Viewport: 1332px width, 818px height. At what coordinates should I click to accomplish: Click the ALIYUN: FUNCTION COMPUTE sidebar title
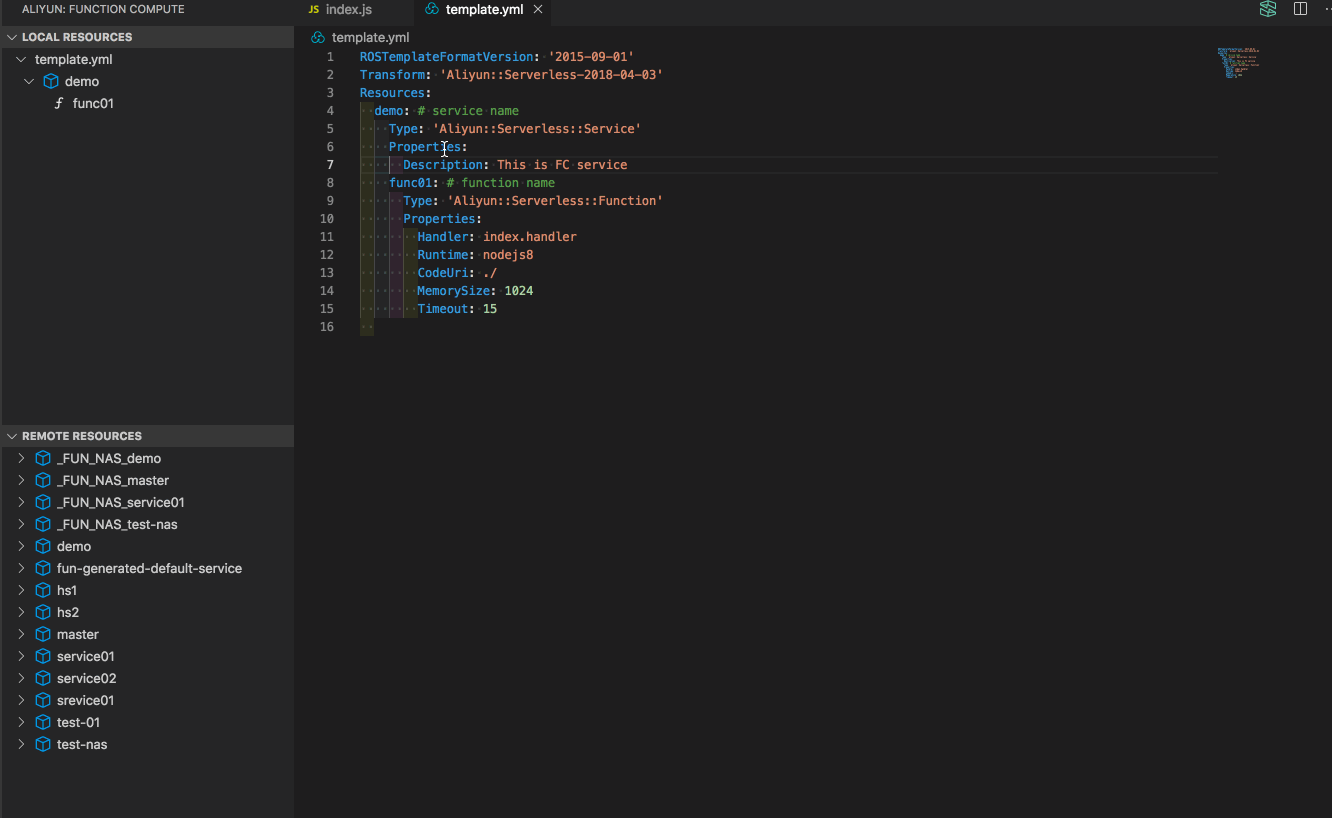point(103,9)
